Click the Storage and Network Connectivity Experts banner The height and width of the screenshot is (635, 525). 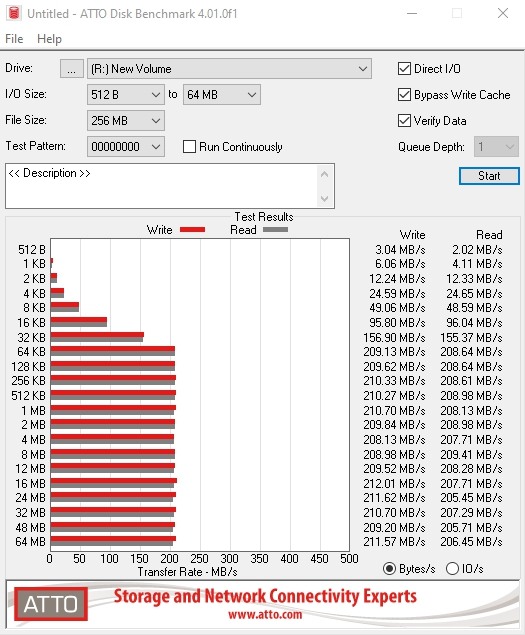(x=265, y=597)
